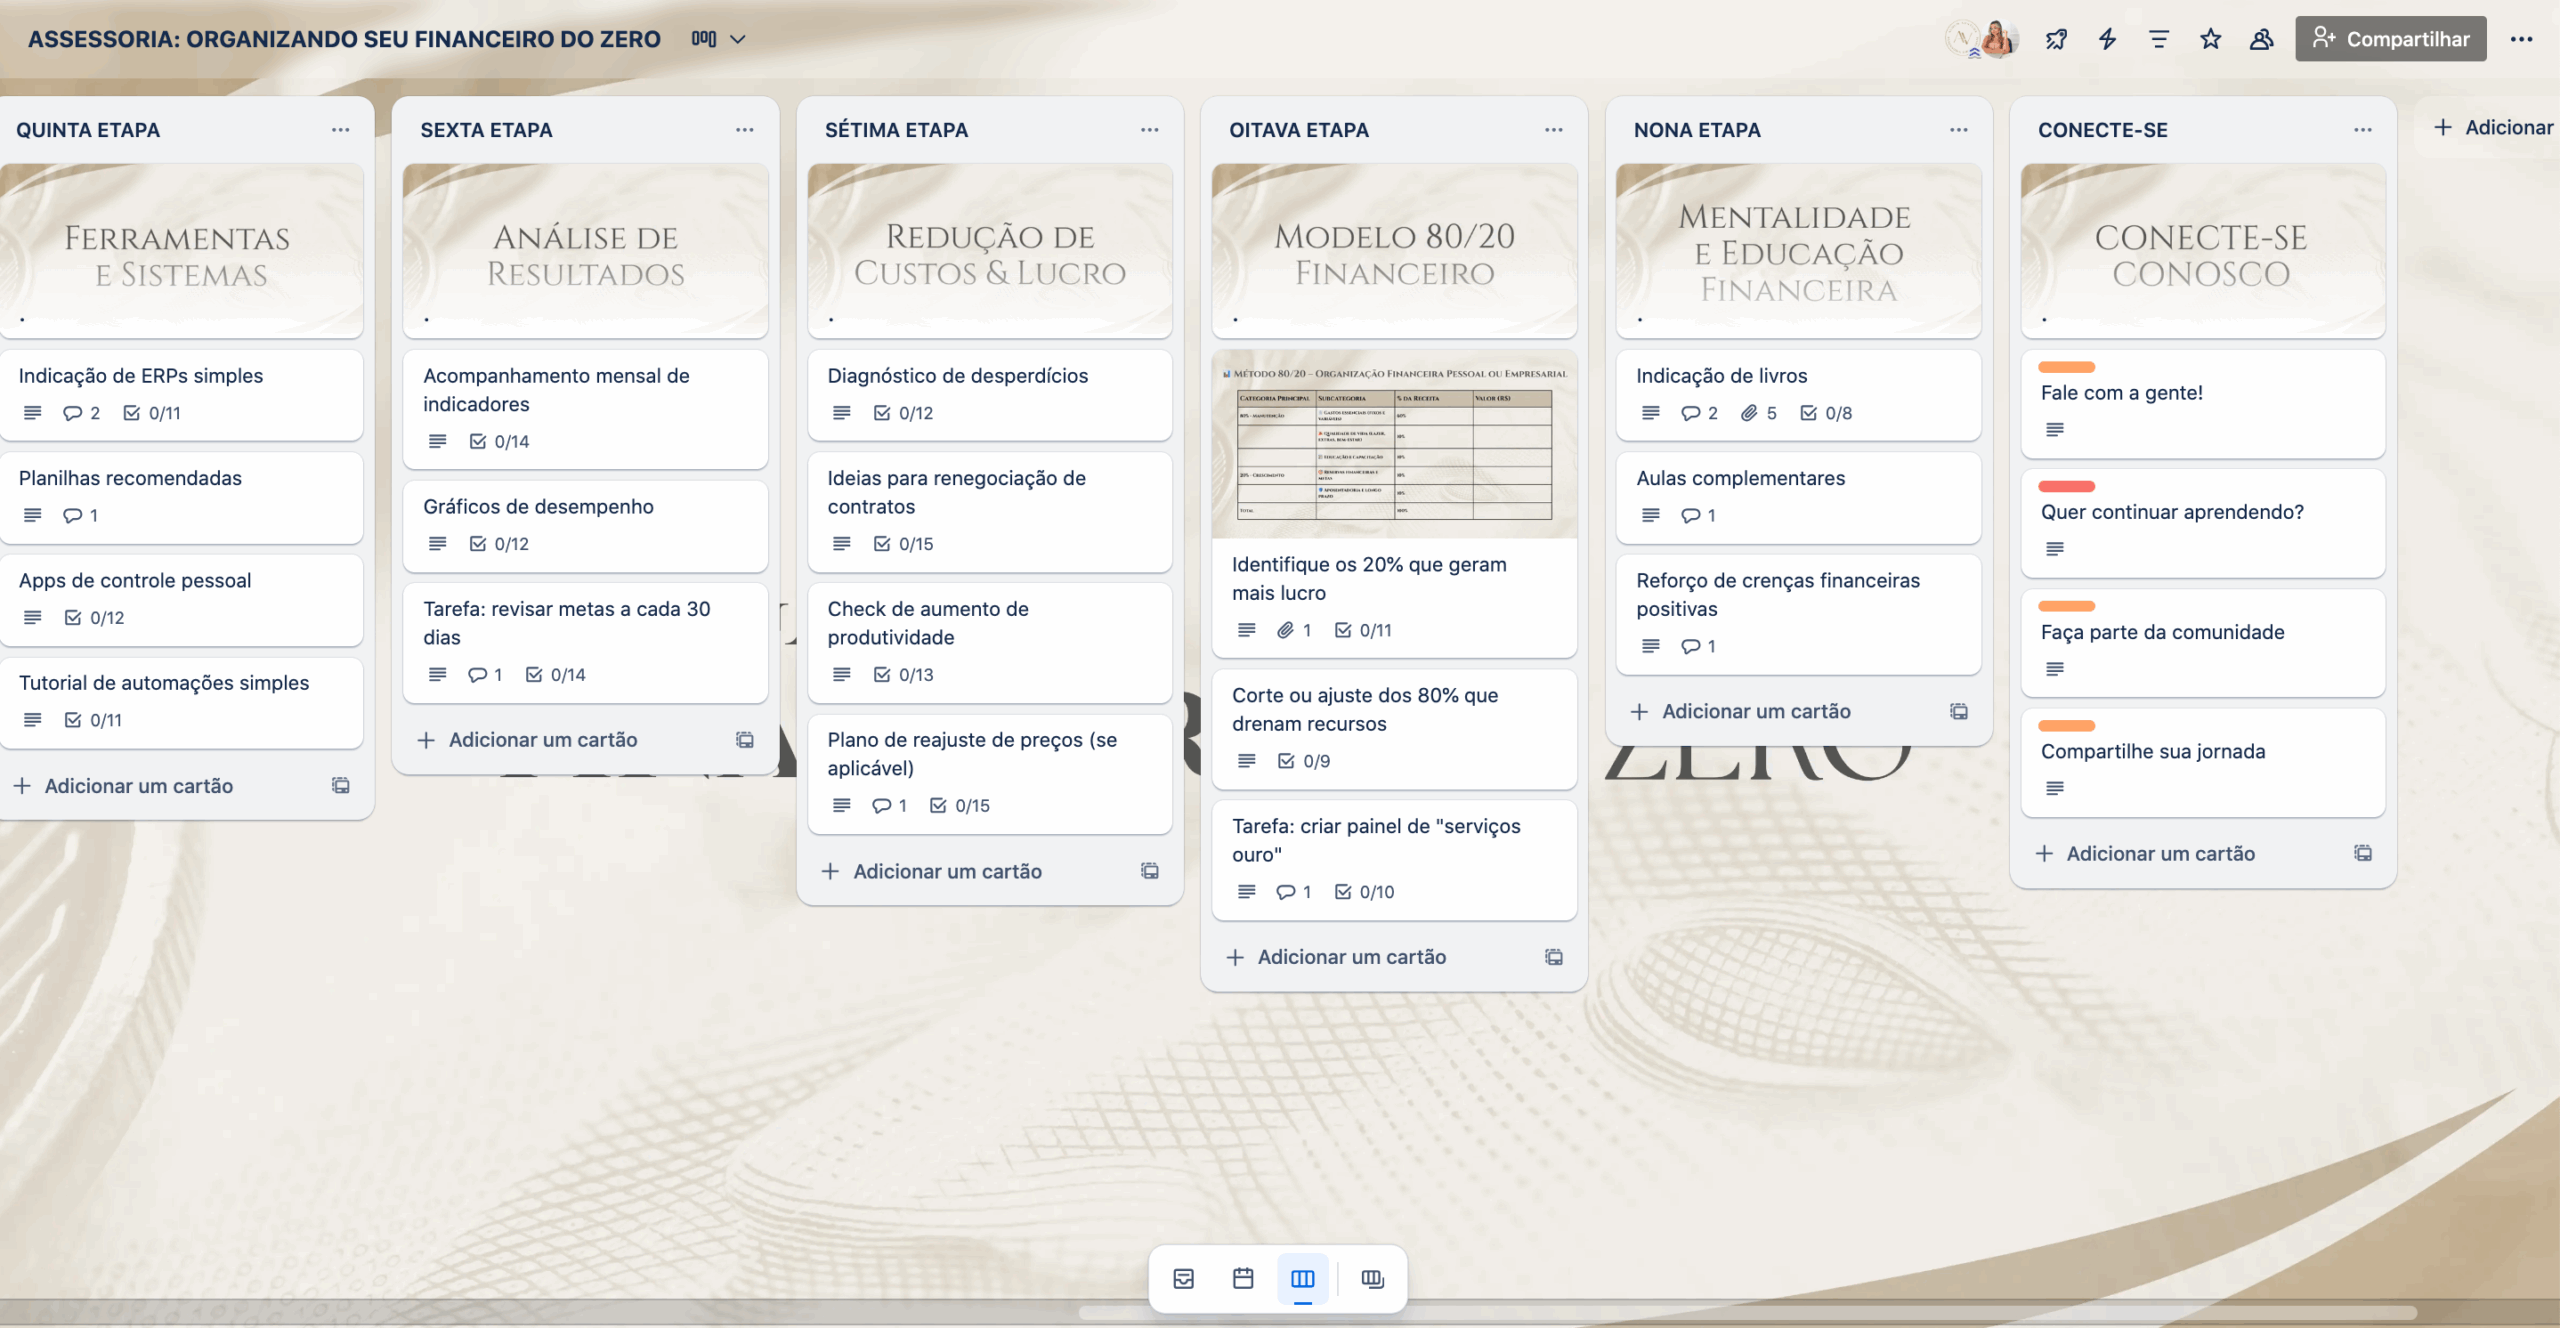Open checklist badge on Diagnóstico de desperdícios

pyautogui.click(x=903, y=413)
